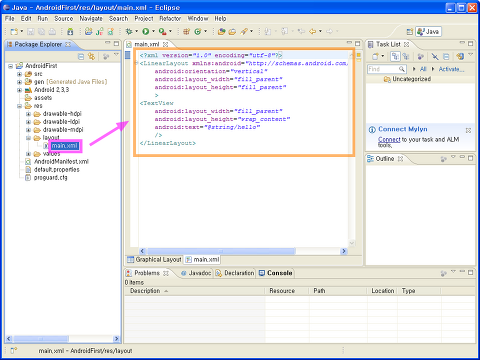
Task: Switch to the Console tab
Action: coord(275,273)
